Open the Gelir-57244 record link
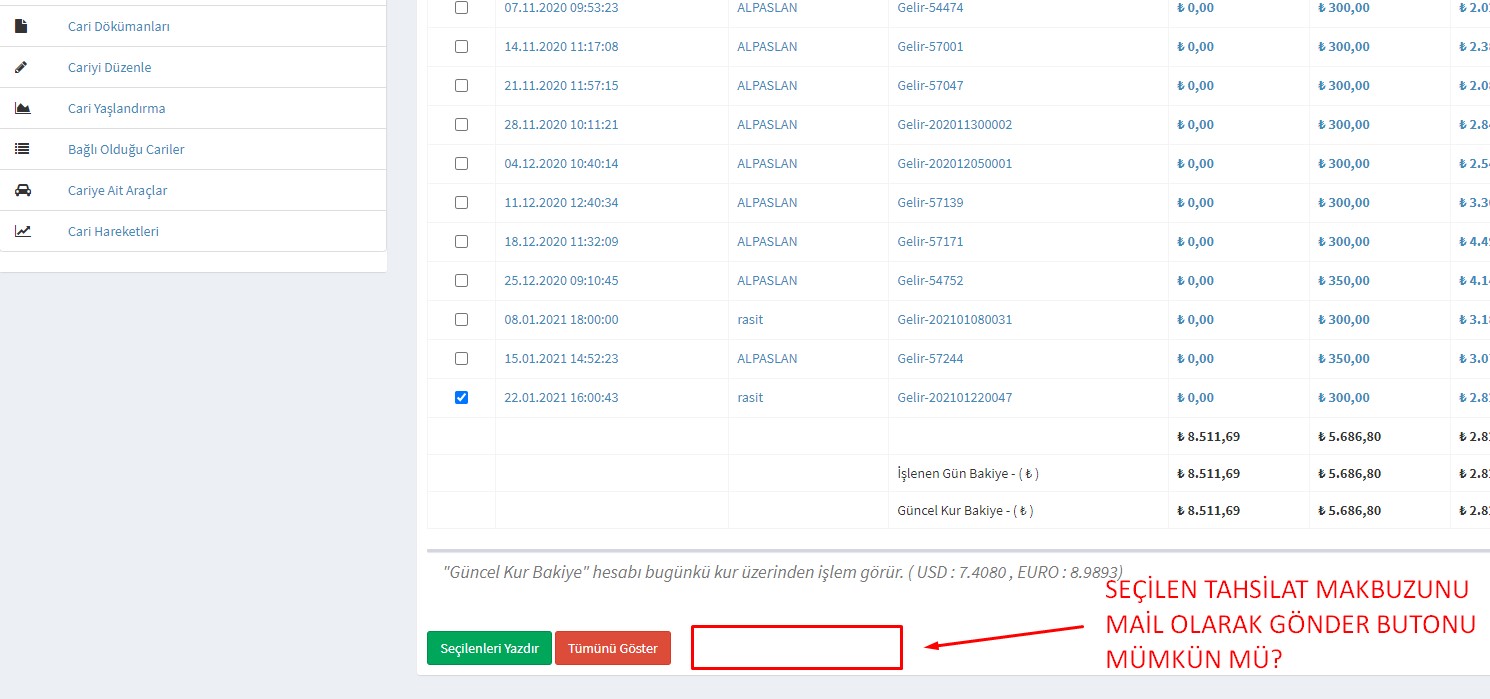The height and width of the screenshot is (699, 1490). tap(930, 358)
